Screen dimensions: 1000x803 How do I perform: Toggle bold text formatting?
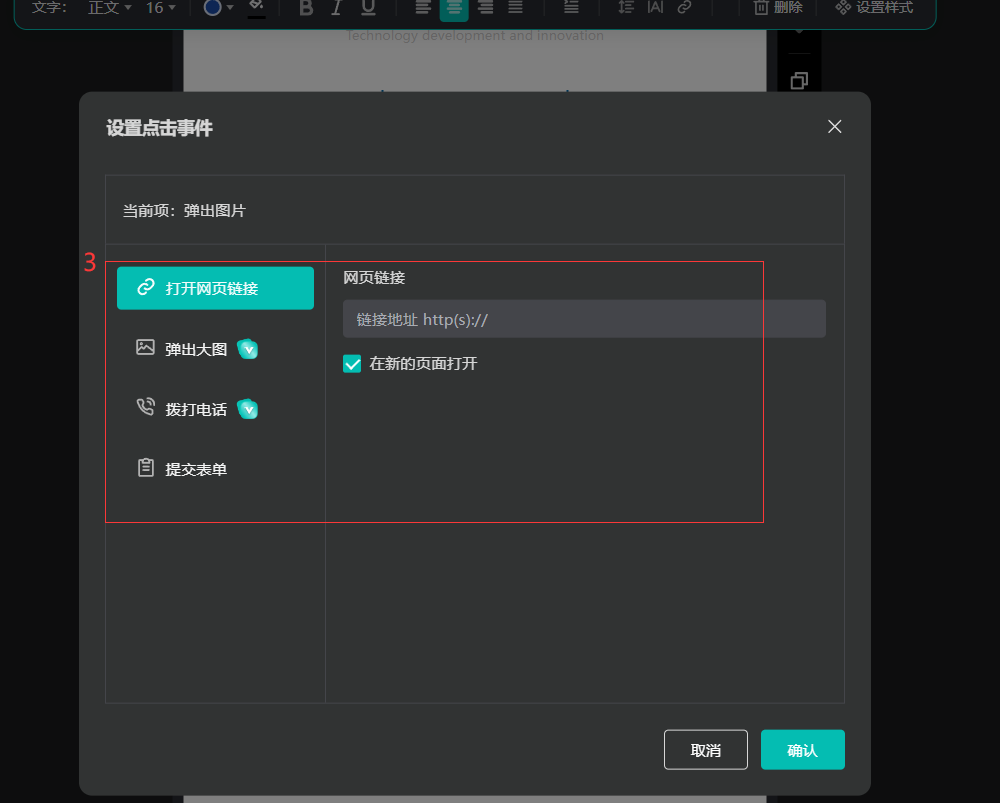pos(306,8)
